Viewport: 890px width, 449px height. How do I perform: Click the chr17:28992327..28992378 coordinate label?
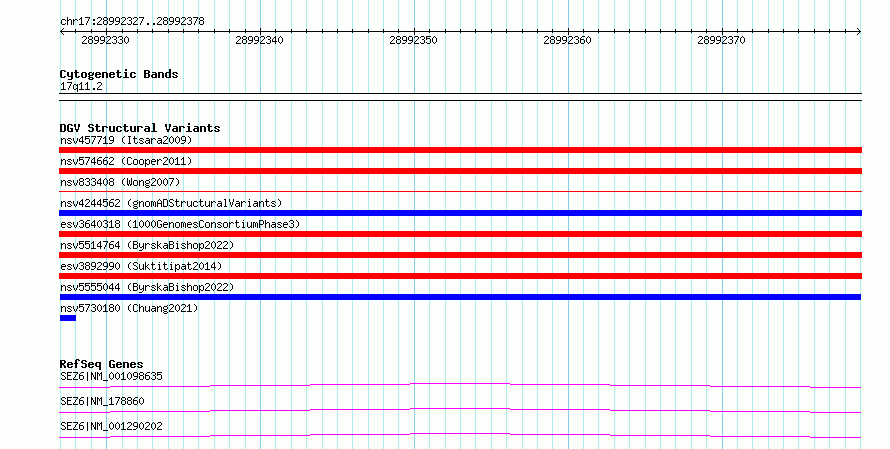coord(132,22)
